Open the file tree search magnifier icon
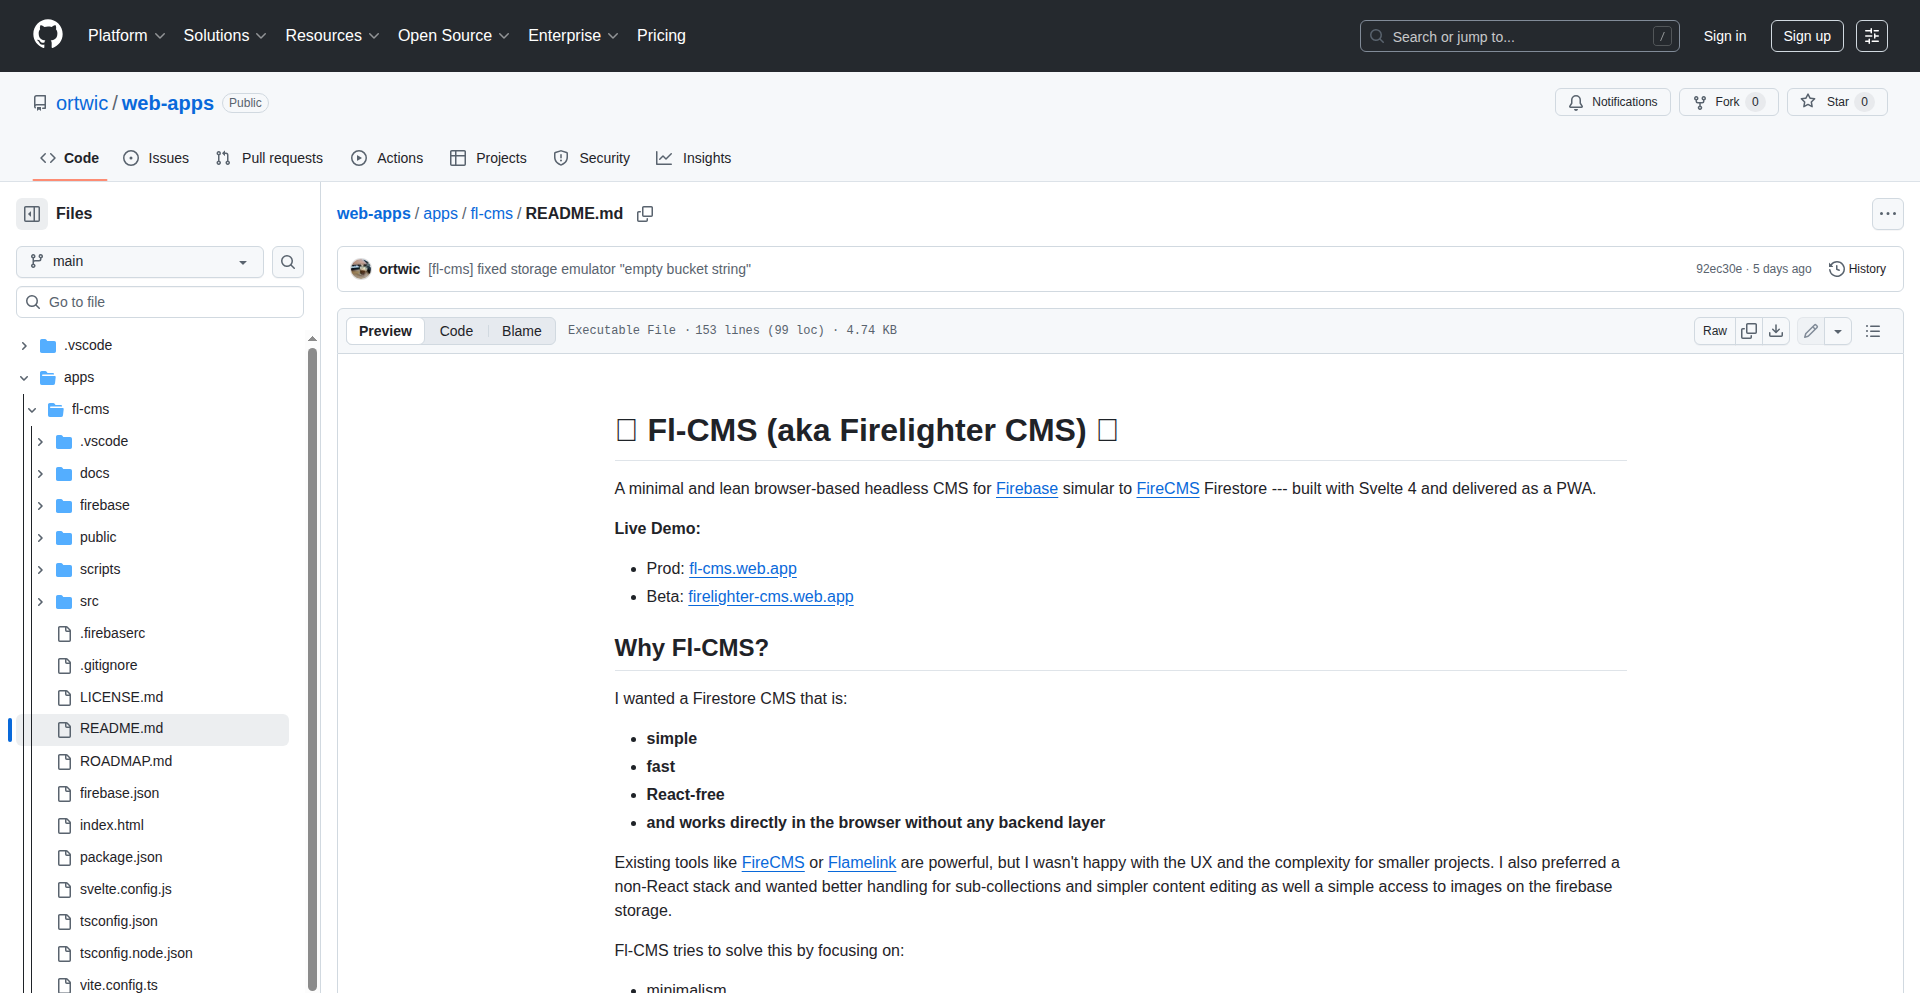 pyautogui.click(x=288, y=261)
